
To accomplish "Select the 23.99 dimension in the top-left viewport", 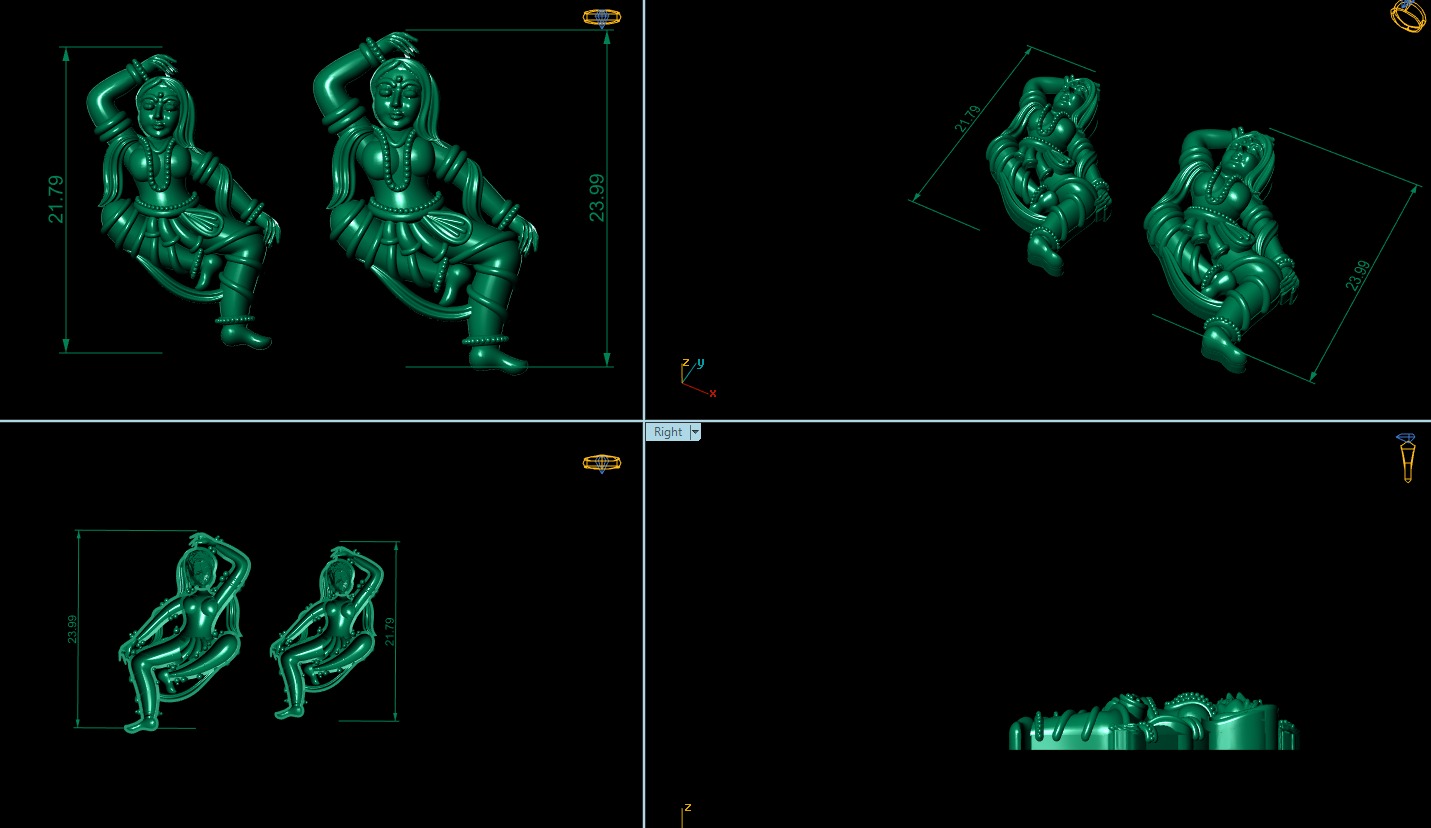I will pyautogui.click(x=597, y=197).
